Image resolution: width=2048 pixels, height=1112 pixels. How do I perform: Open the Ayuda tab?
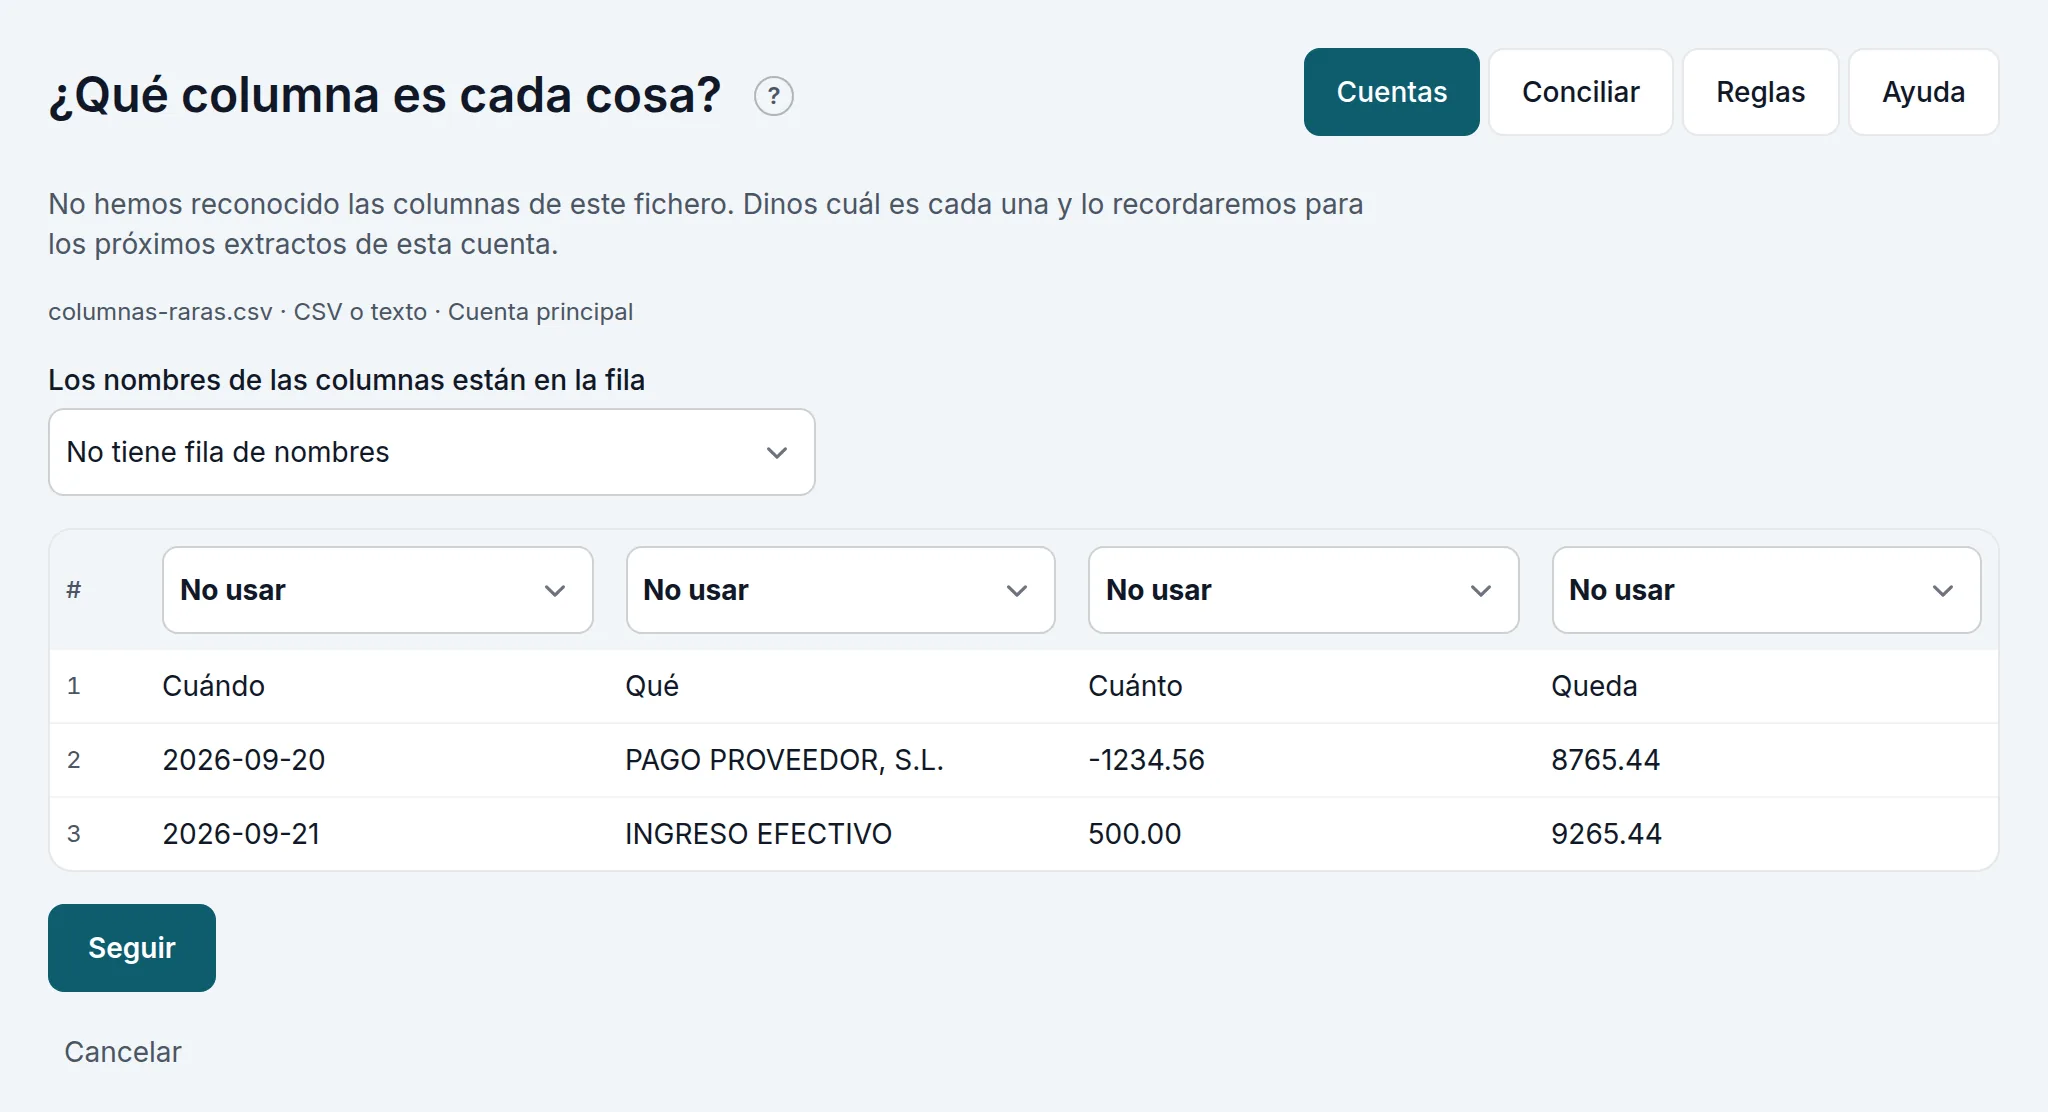click(x=1923, y=92)
